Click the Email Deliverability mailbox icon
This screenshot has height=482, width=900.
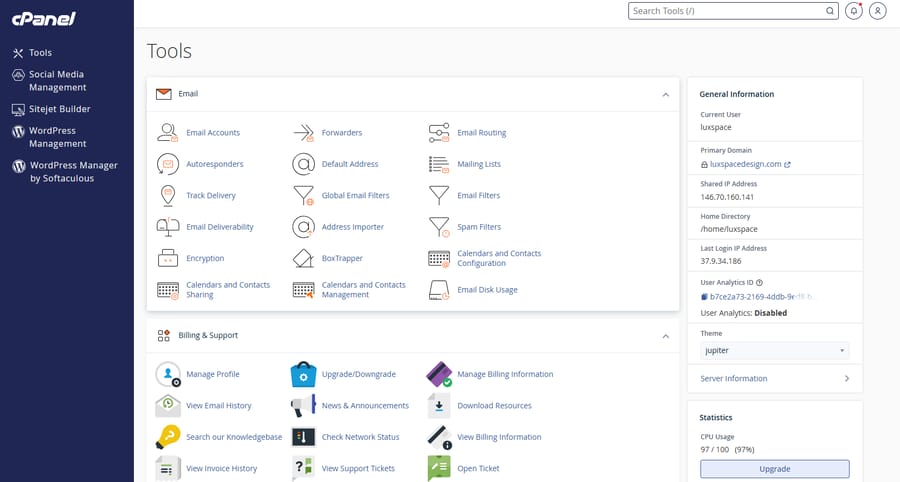(168, 227)
